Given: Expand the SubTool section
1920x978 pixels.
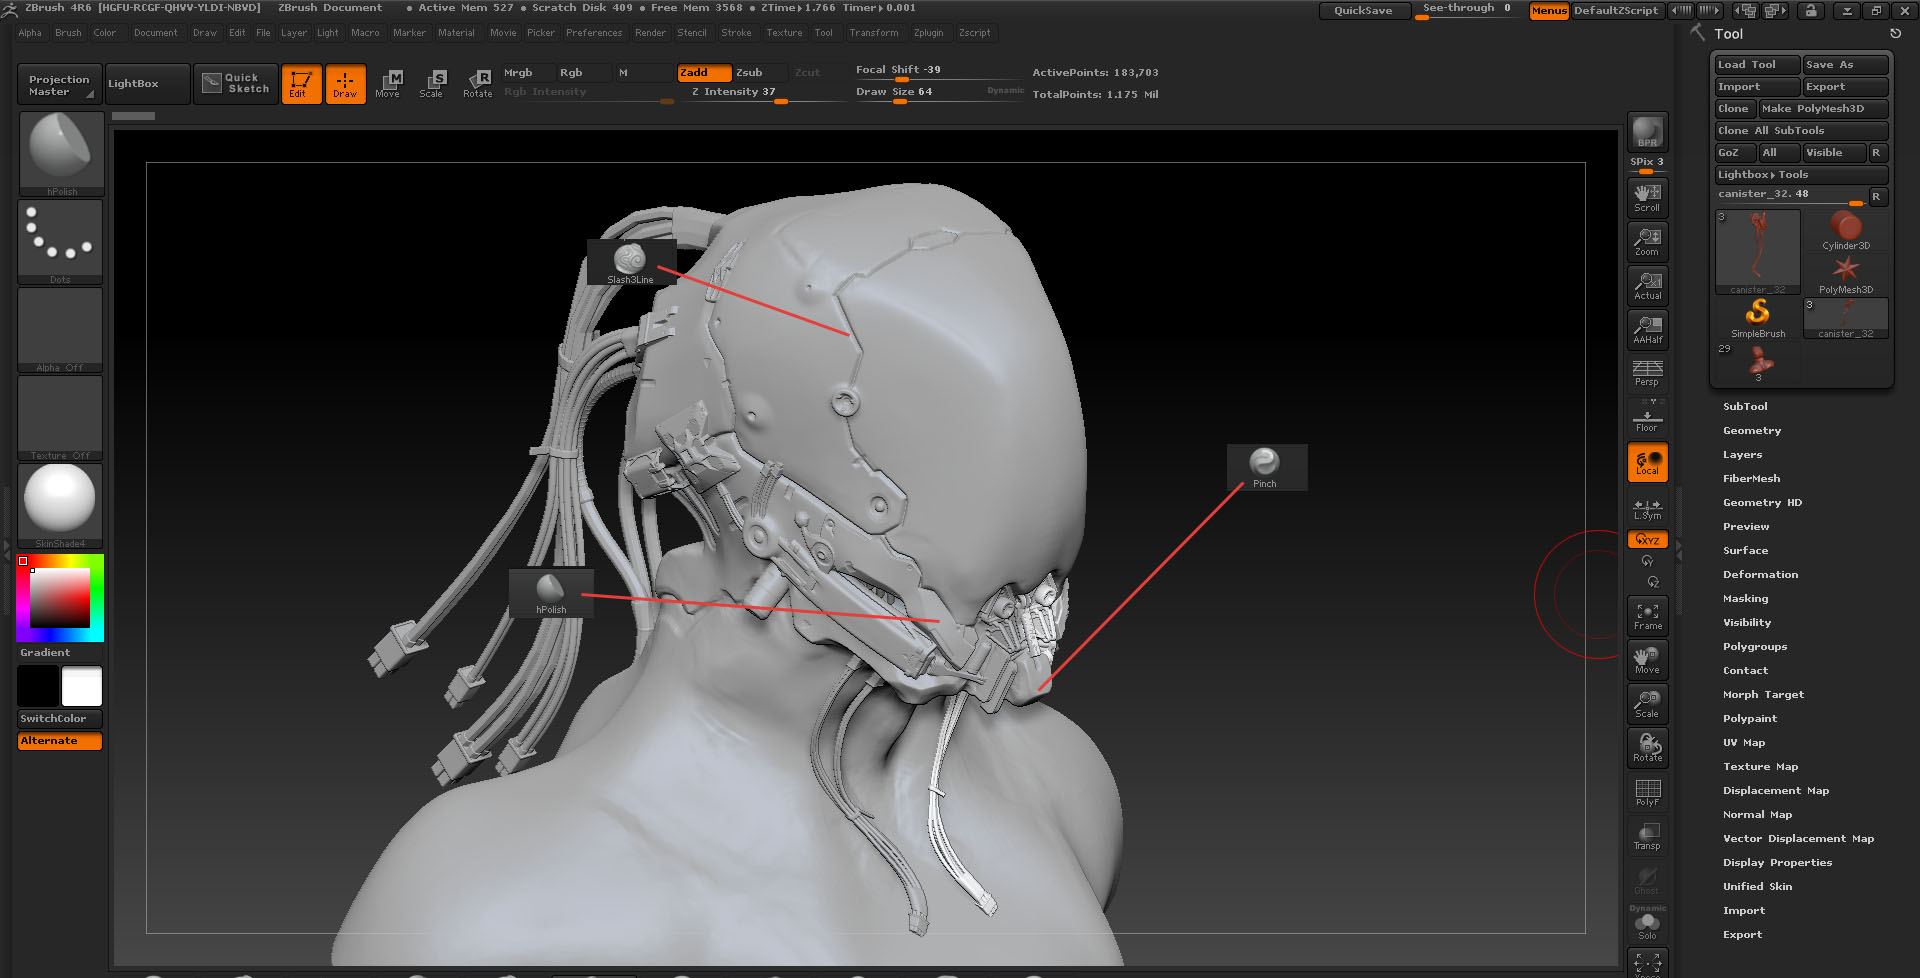Looking at the screenshot, I should 1745,406.
